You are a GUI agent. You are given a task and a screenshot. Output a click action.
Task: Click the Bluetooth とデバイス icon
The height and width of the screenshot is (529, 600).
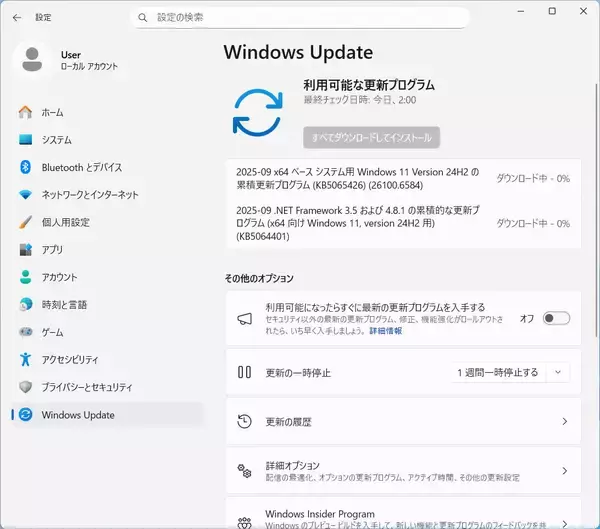(x=26, y=167)
